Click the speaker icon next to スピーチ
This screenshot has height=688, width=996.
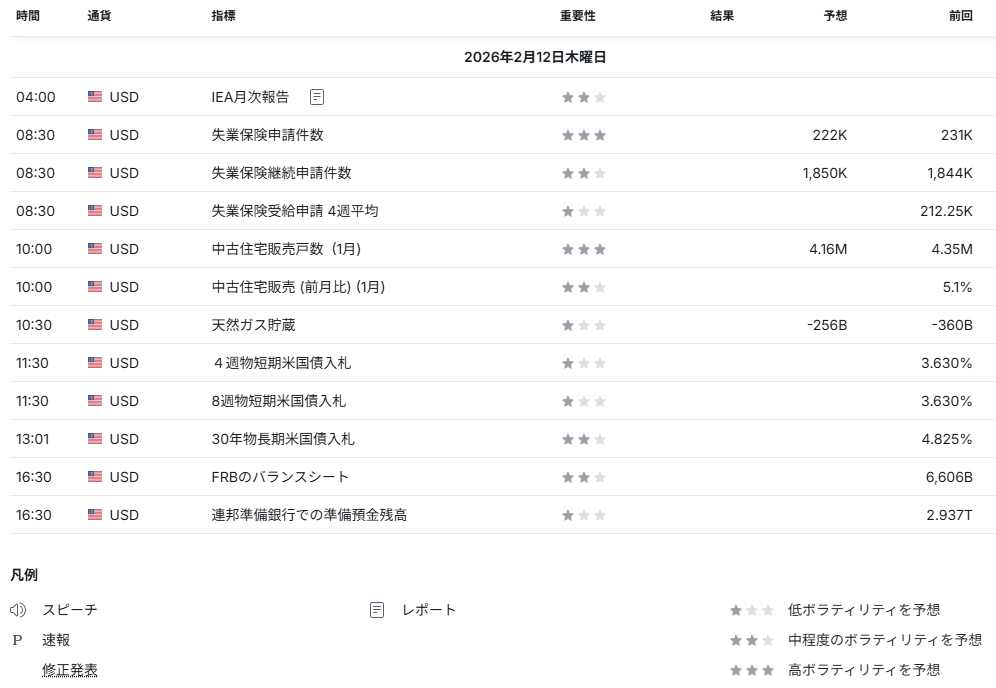point(18,610)
